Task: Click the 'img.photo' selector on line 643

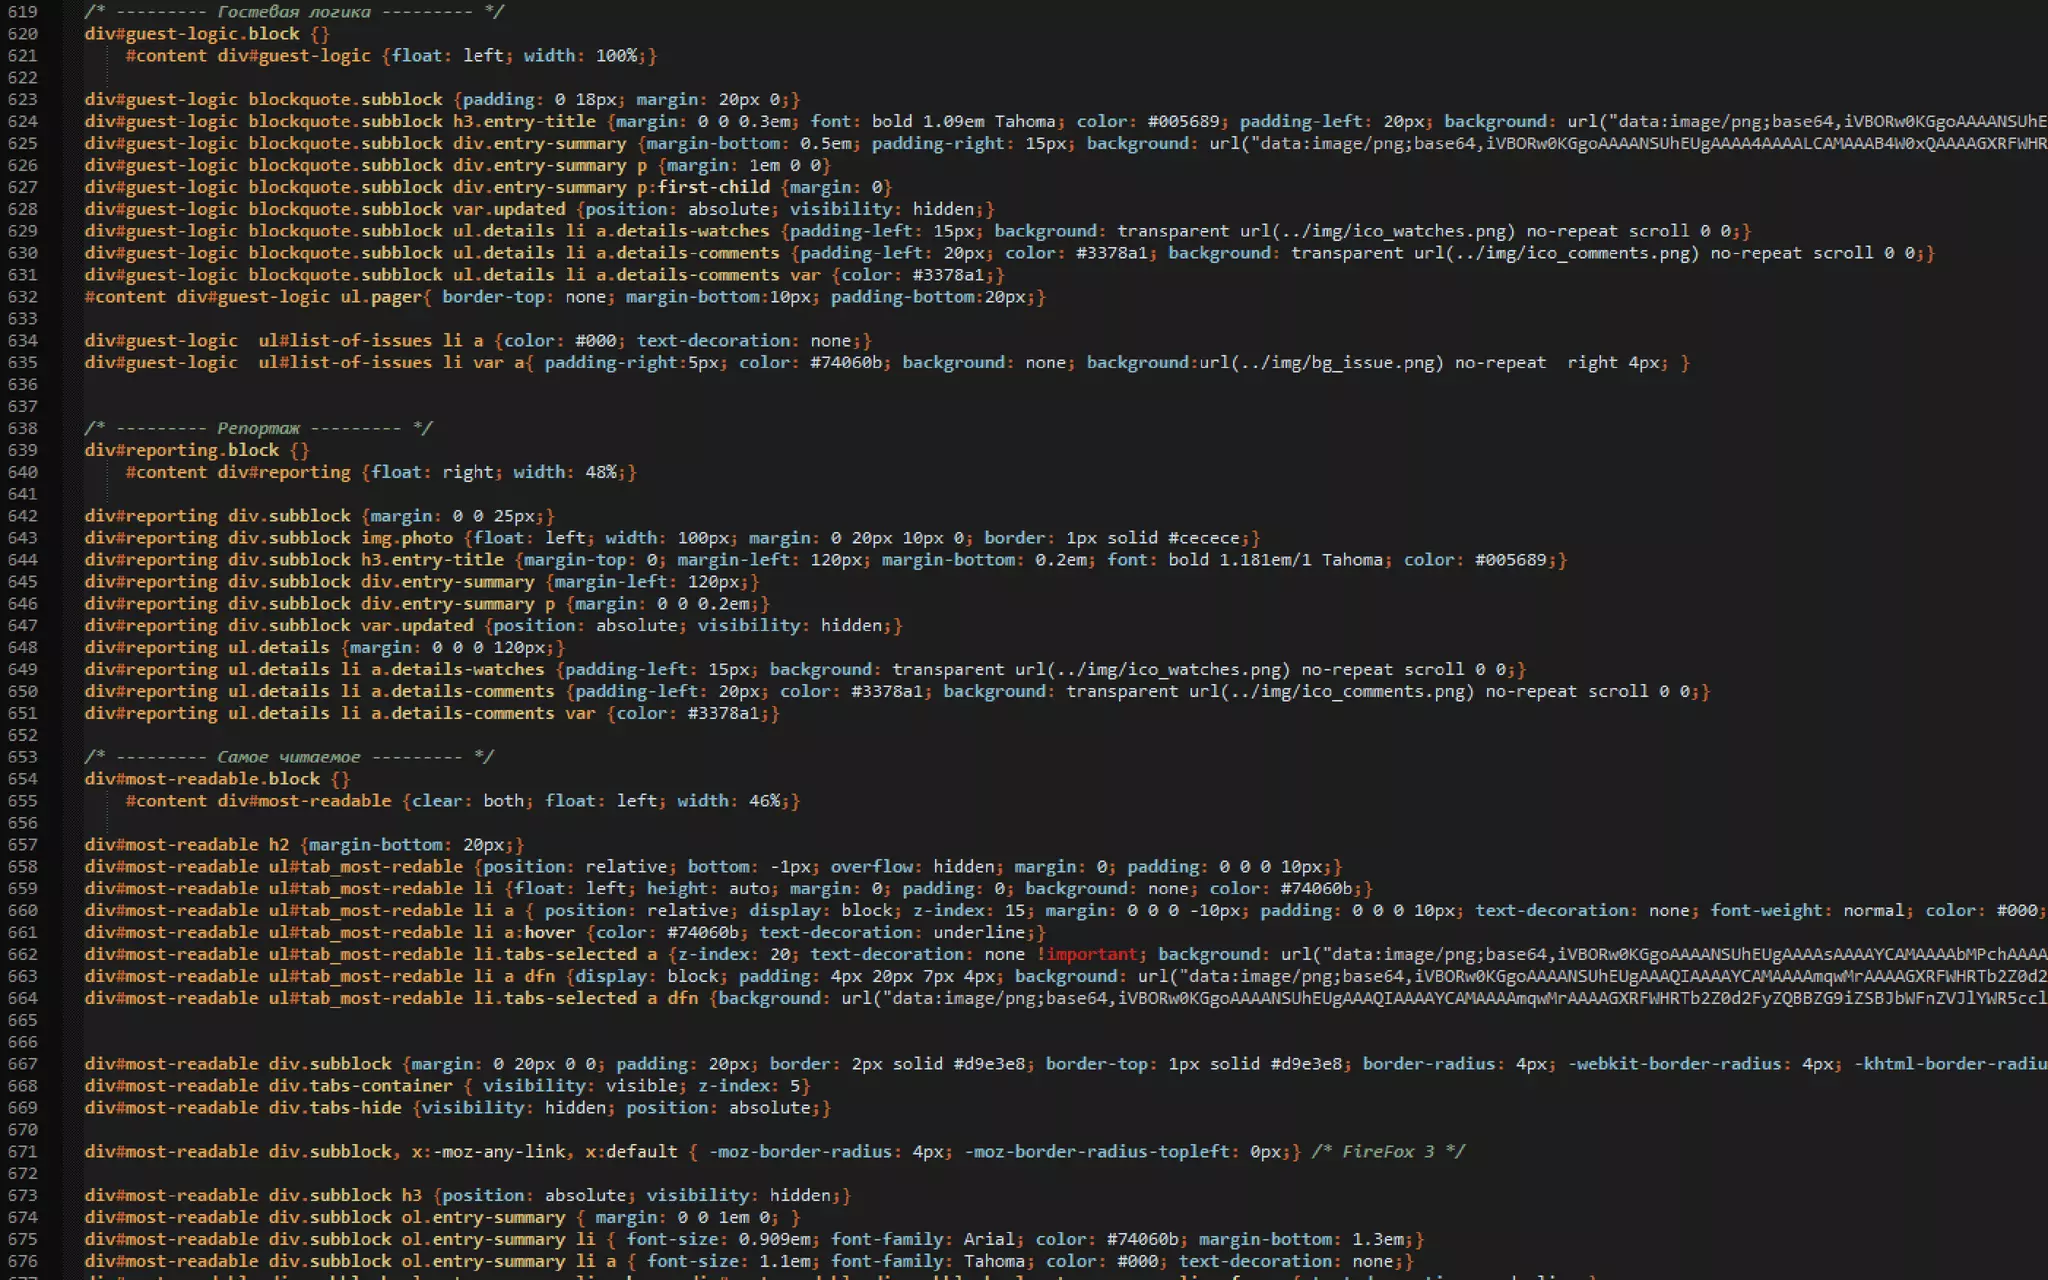Action: (x=406, y=538)
